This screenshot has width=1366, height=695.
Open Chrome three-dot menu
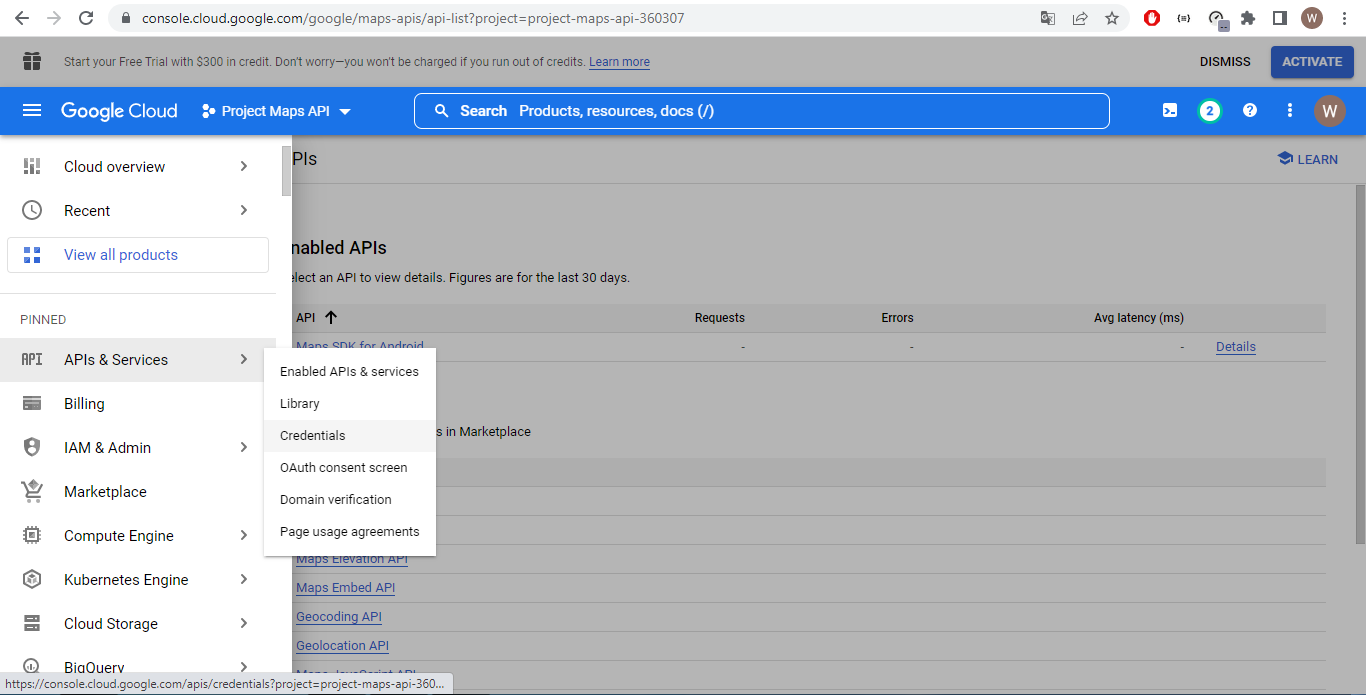1345,18
